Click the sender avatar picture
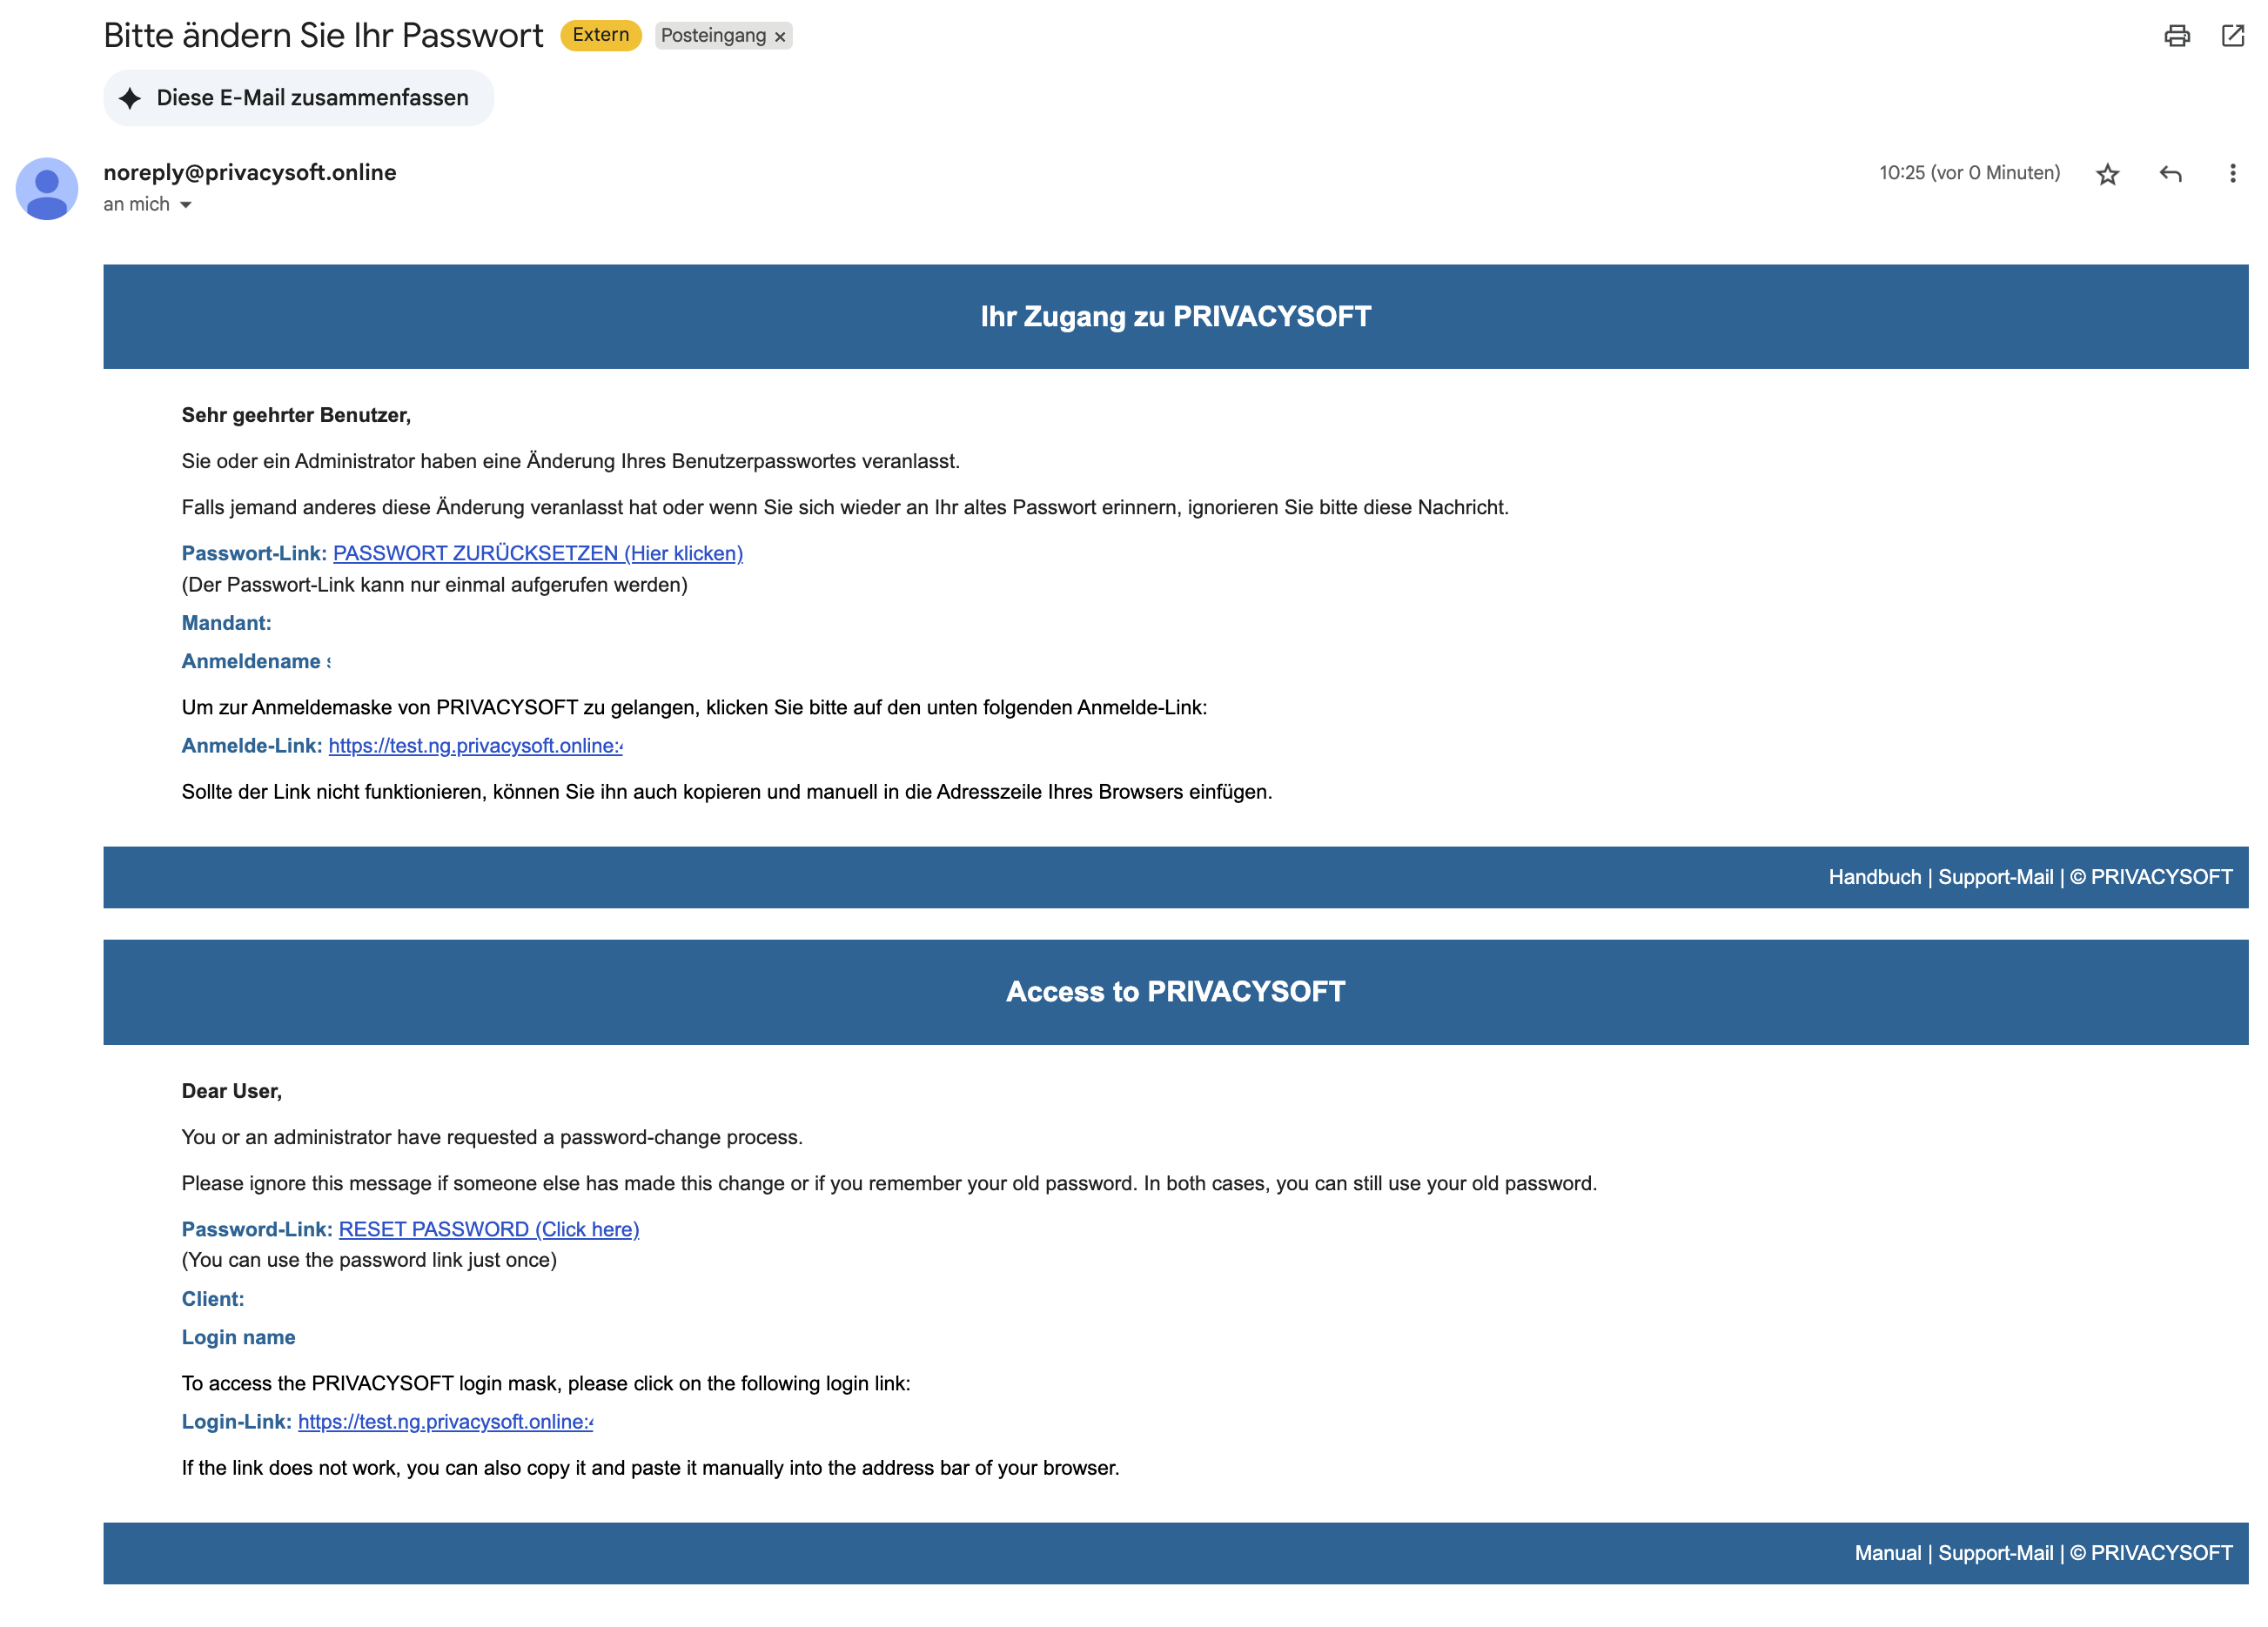The image size is (2268, 1627). point(47,189)
